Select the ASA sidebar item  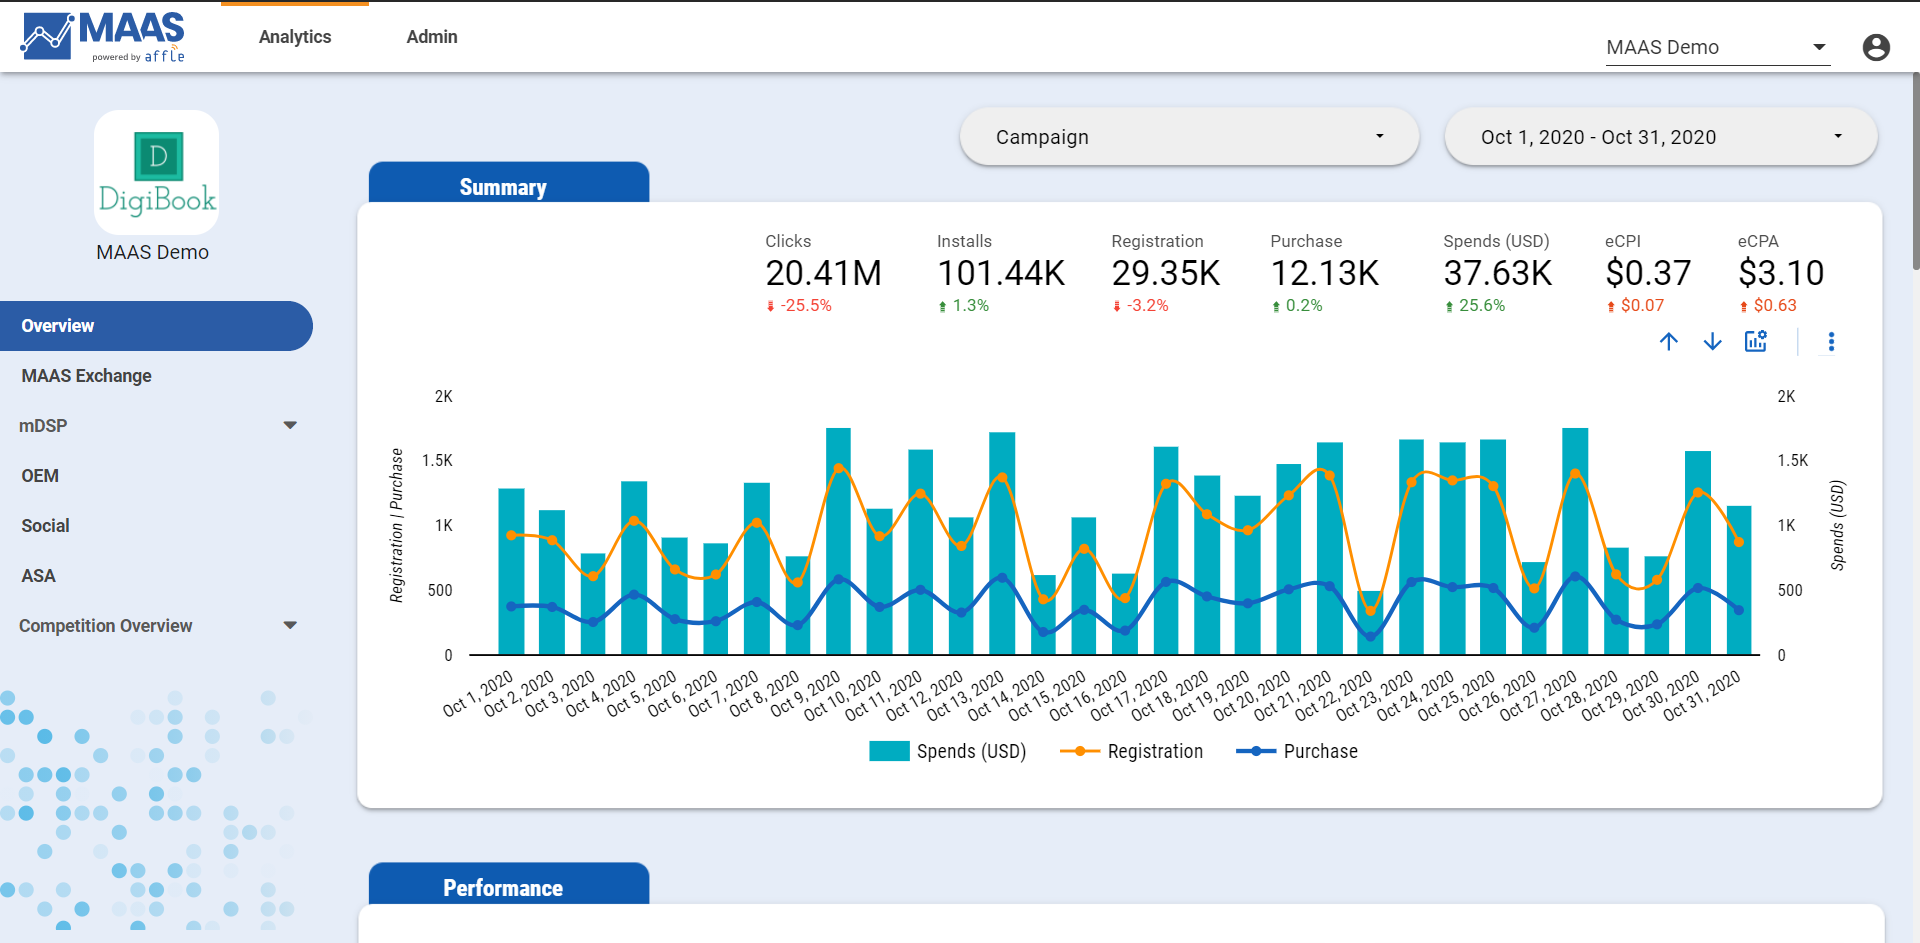[x=39, y=575]
